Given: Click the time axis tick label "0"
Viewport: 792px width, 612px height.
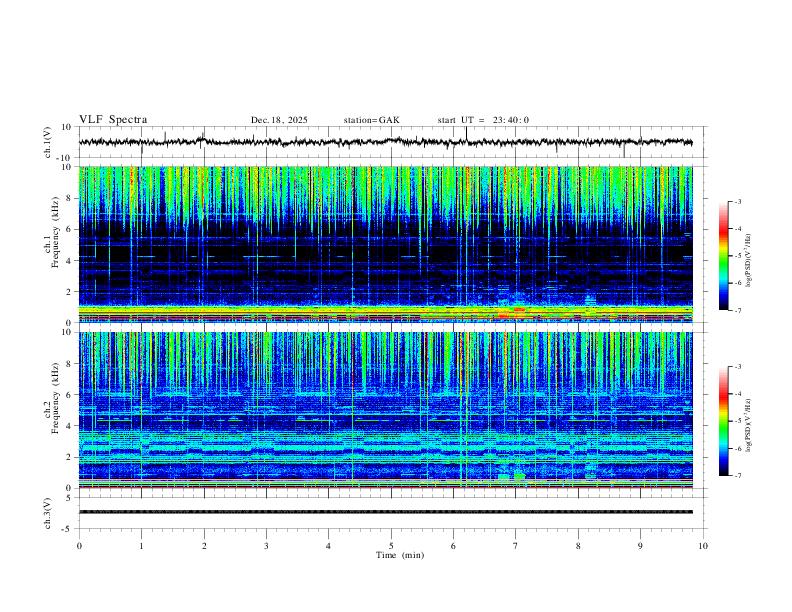Looking at the screenshot, I should point(79,546).
